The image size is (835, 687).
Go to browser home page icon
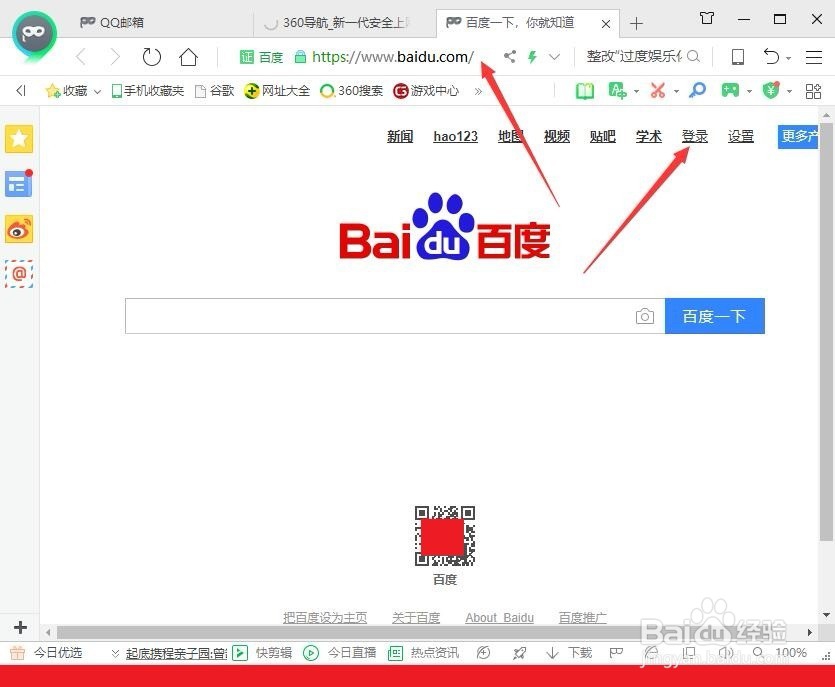point(188,56)
